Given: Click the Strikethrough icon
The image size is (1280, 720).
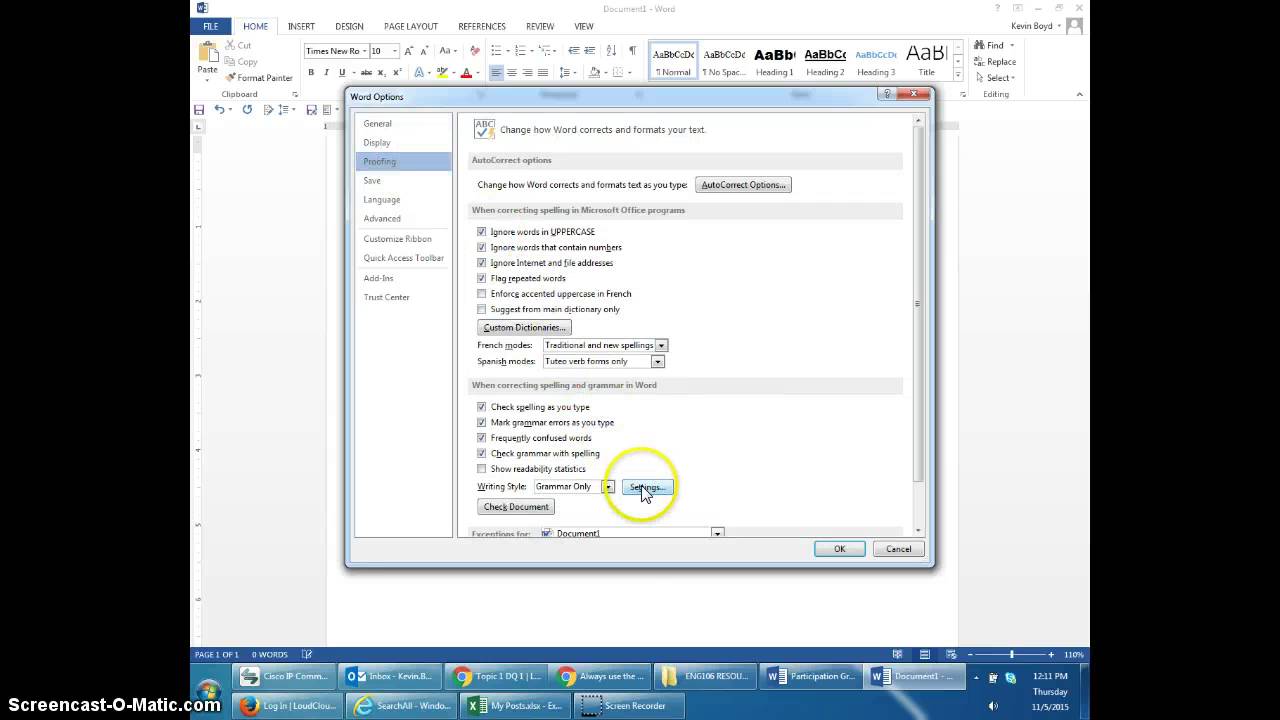Looking at the screenshot, I should coord(366,72).
